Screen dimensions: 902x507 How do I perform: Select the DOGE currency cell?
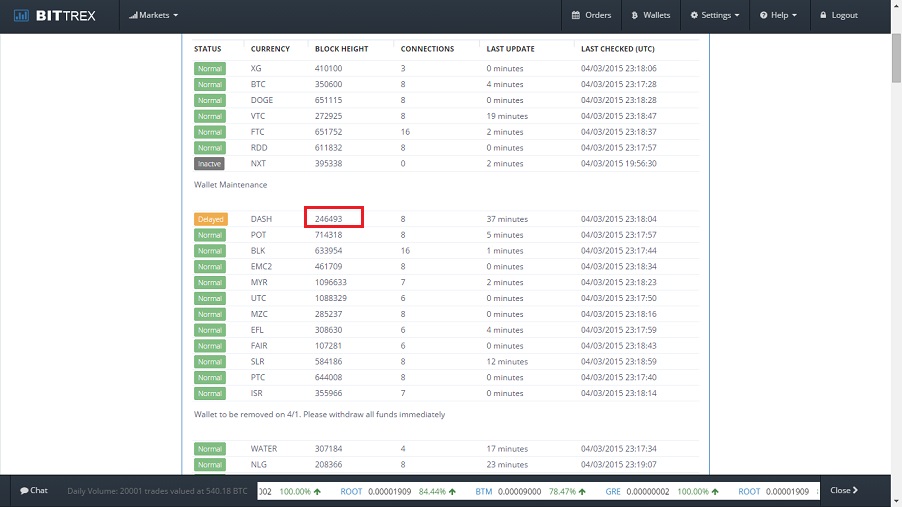click(262, 100)
